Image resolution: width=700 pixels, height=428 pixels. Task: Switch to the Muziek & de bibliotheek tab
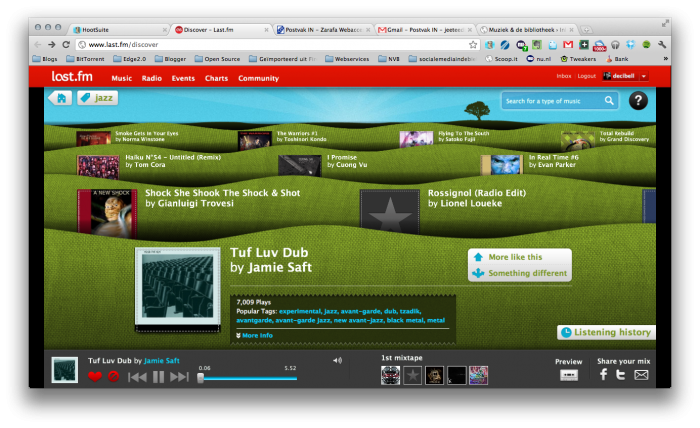pyautogui.click(x=527, y=30)
